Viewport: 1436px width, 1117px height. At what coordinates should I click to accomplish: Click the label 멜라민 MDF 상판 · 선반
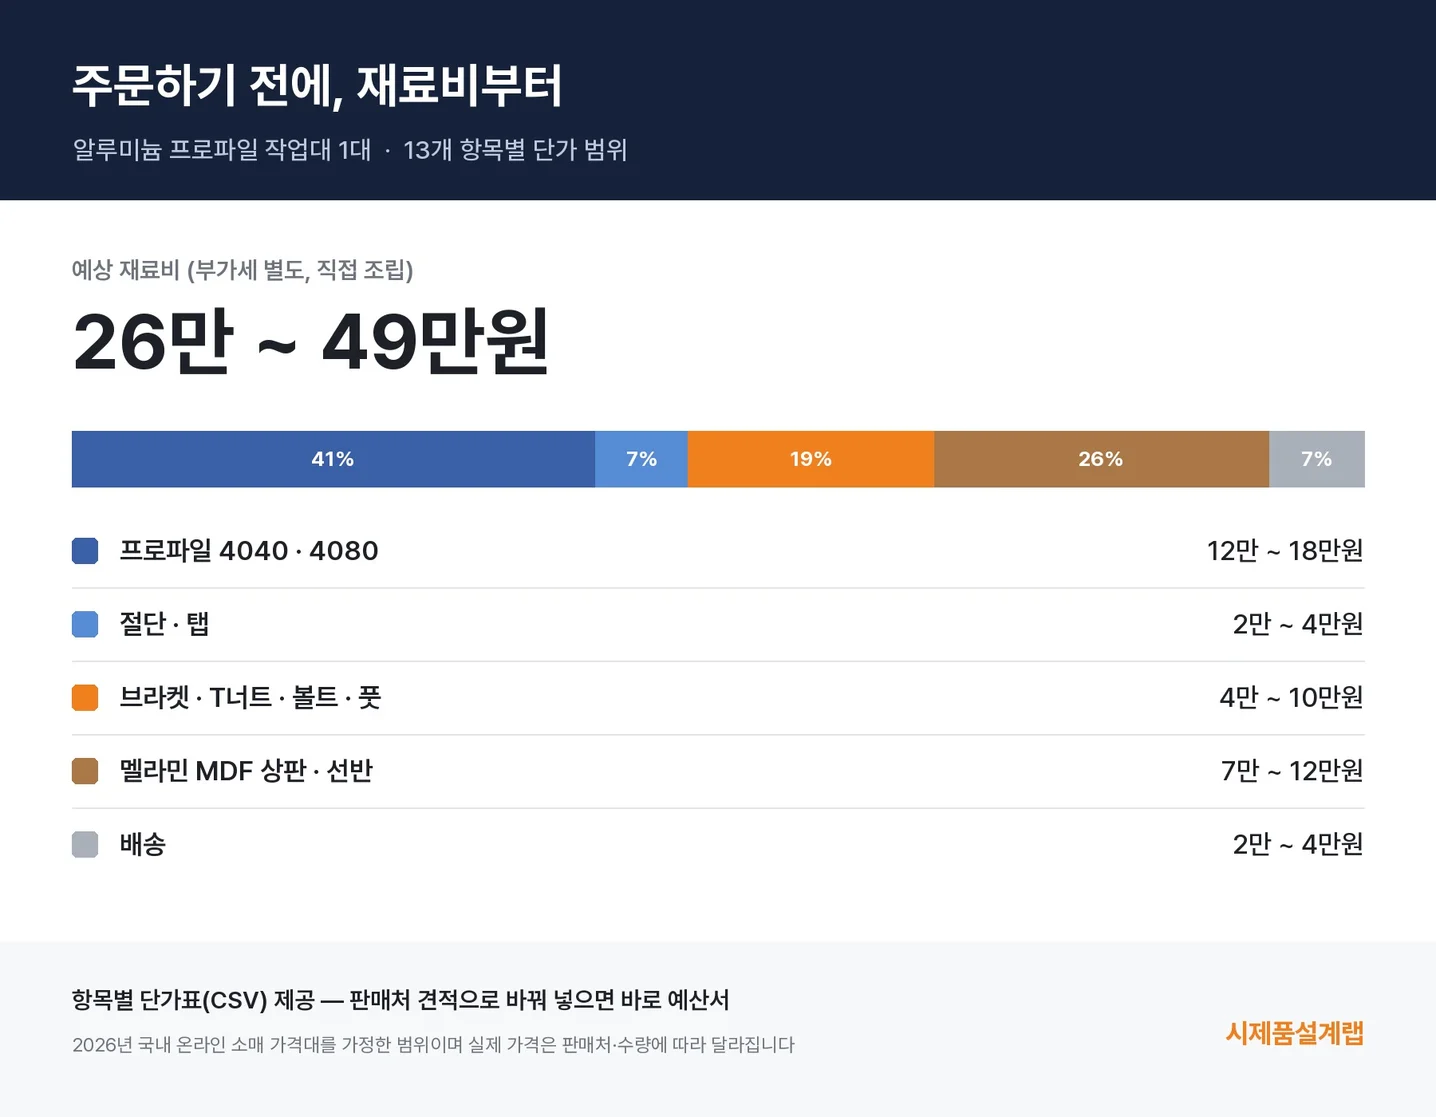pyautogui.click(x=246, y=771)
